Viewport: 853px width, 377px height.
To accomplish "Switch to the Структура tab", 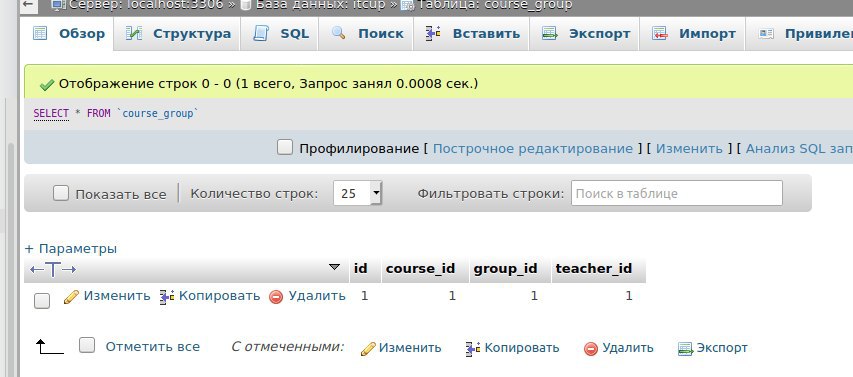I will click(x=177, y=34).
